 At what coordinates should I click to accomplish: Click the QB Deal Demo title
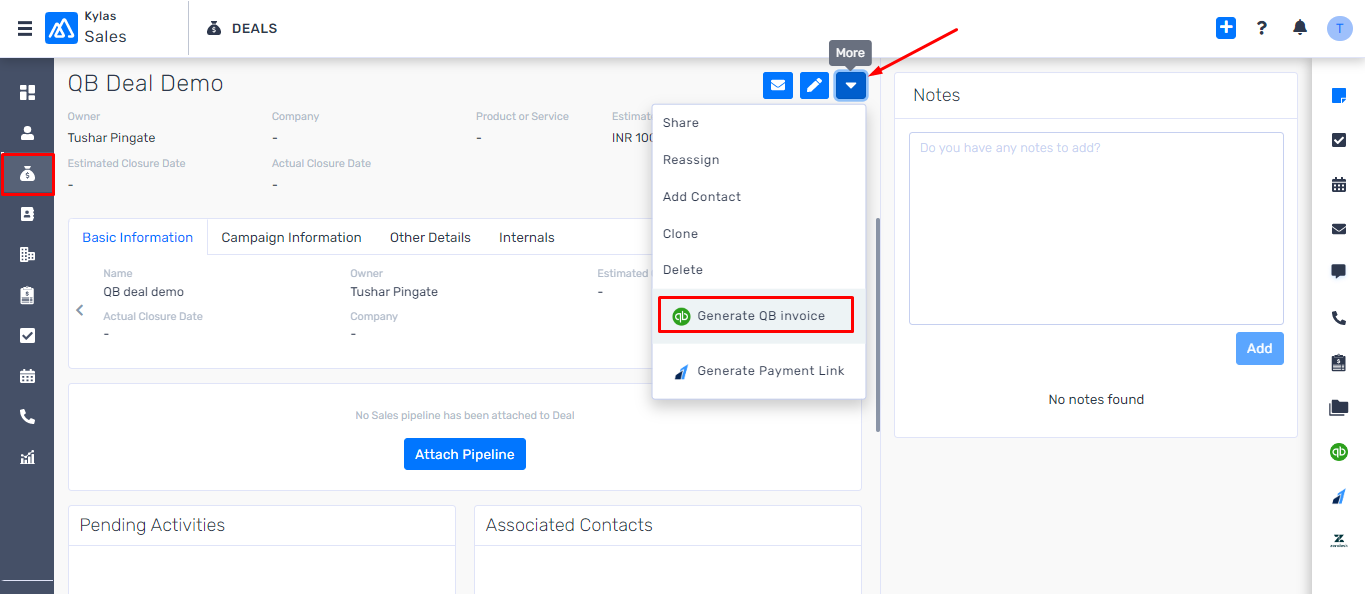pyautogui.click(x=146, y=83)
